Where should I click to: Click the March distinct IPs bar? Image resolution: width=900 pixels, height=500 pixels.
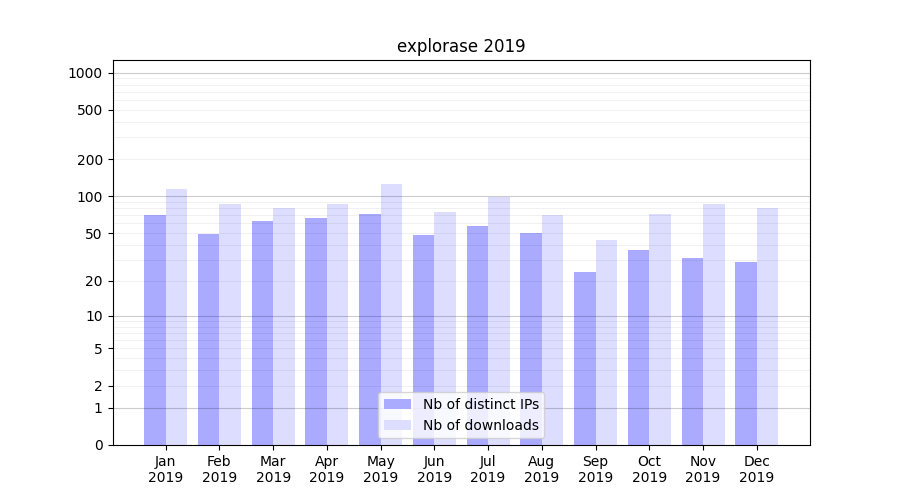click(x=262, y=333)
